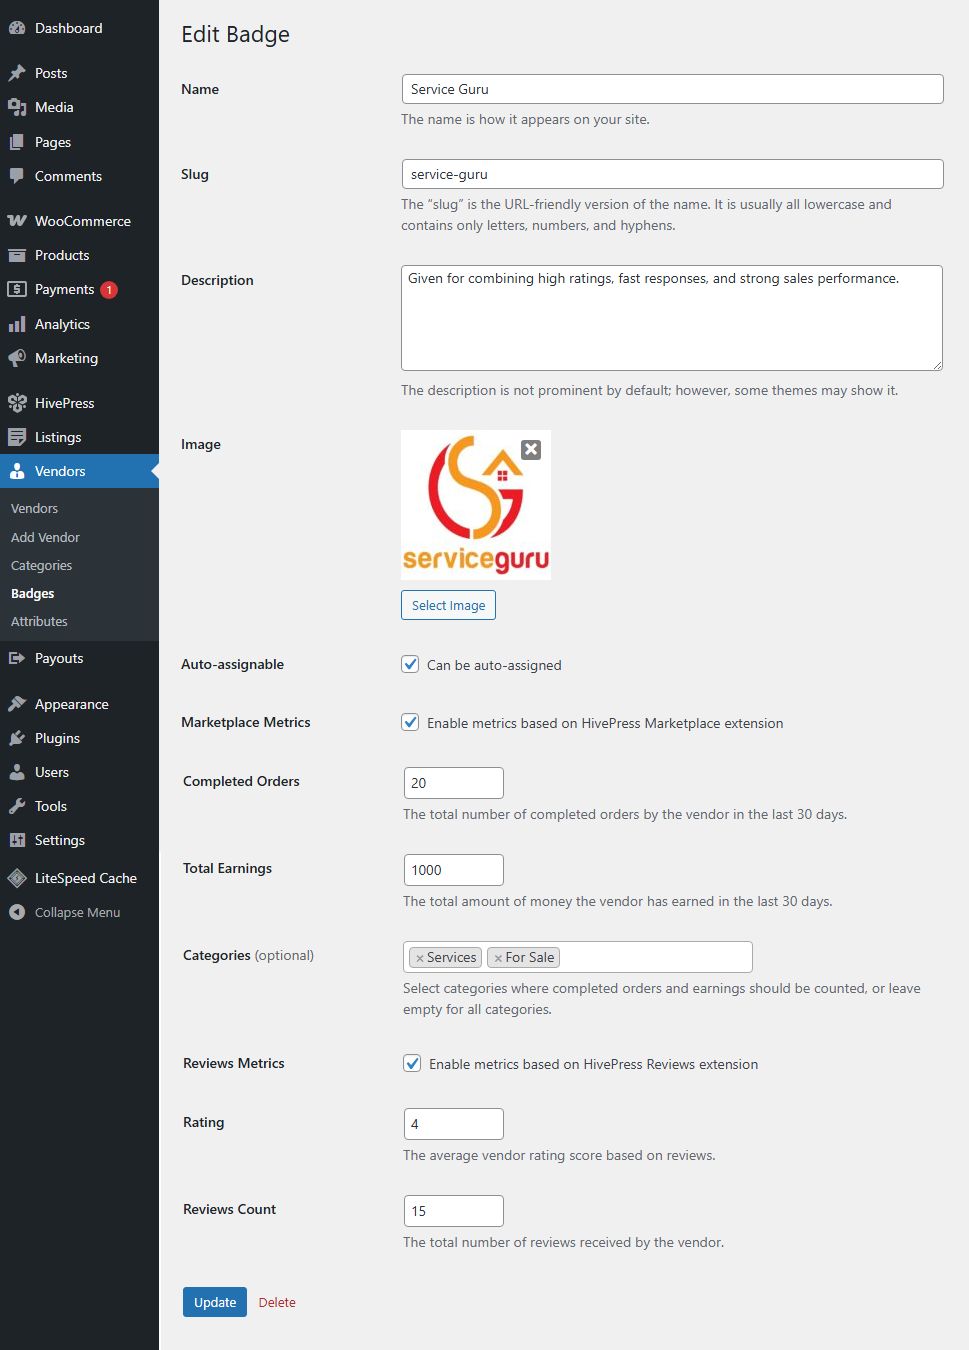The width and height of the screenshot is (969, 1350).
Task: Toggle the Can be auto-assigned checkbox
Action: pyautogui.click(x=410, y=664)
